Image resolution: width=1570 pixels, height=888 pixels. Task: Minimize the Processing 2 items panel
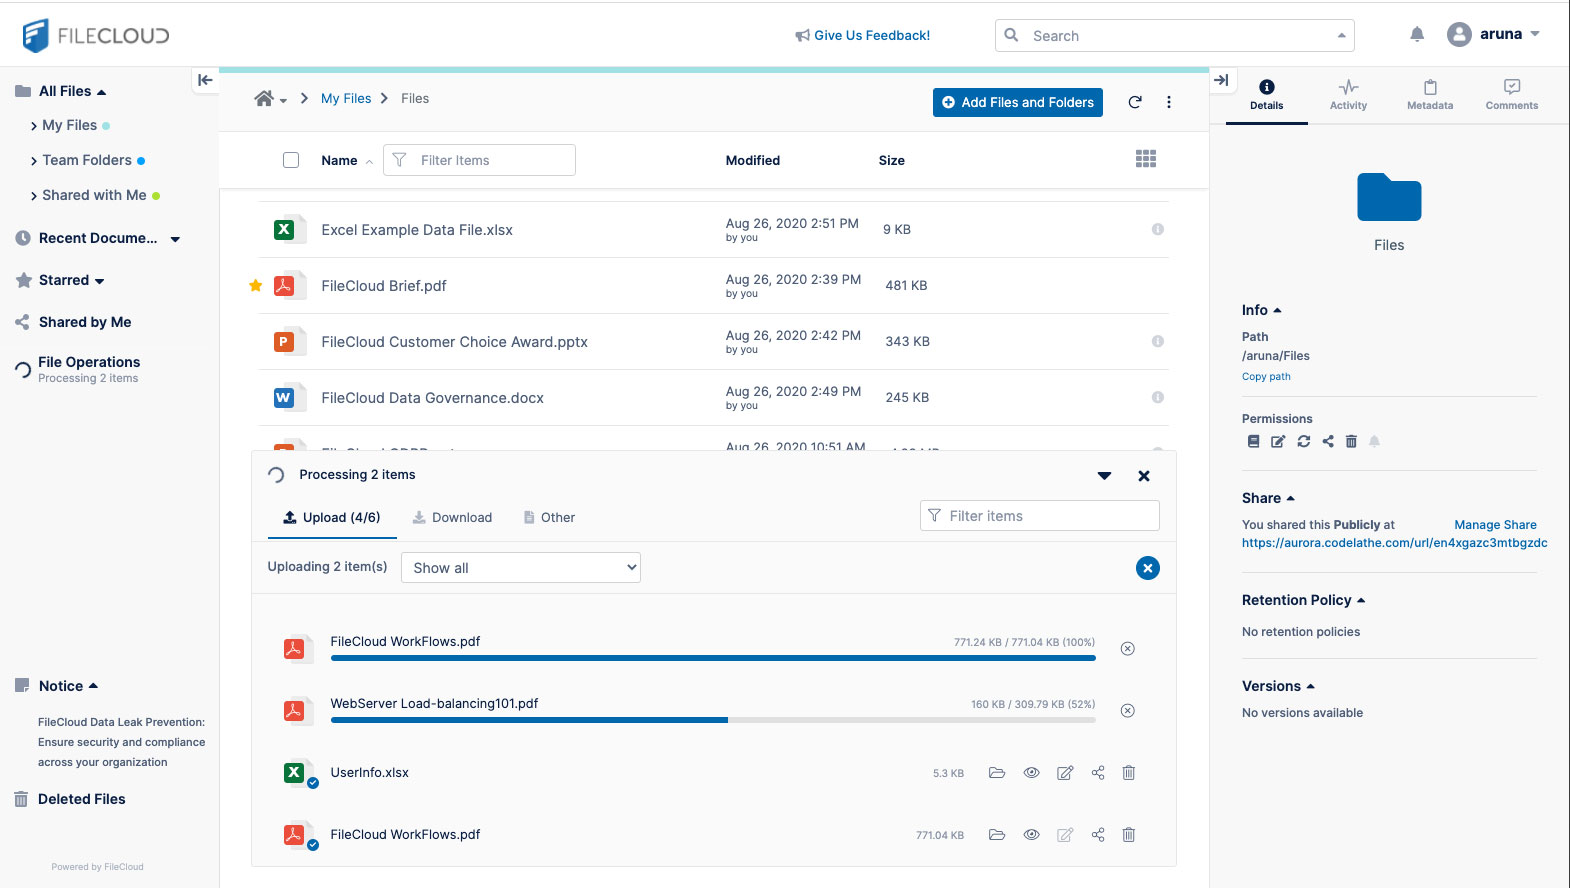click(1104, 476)
